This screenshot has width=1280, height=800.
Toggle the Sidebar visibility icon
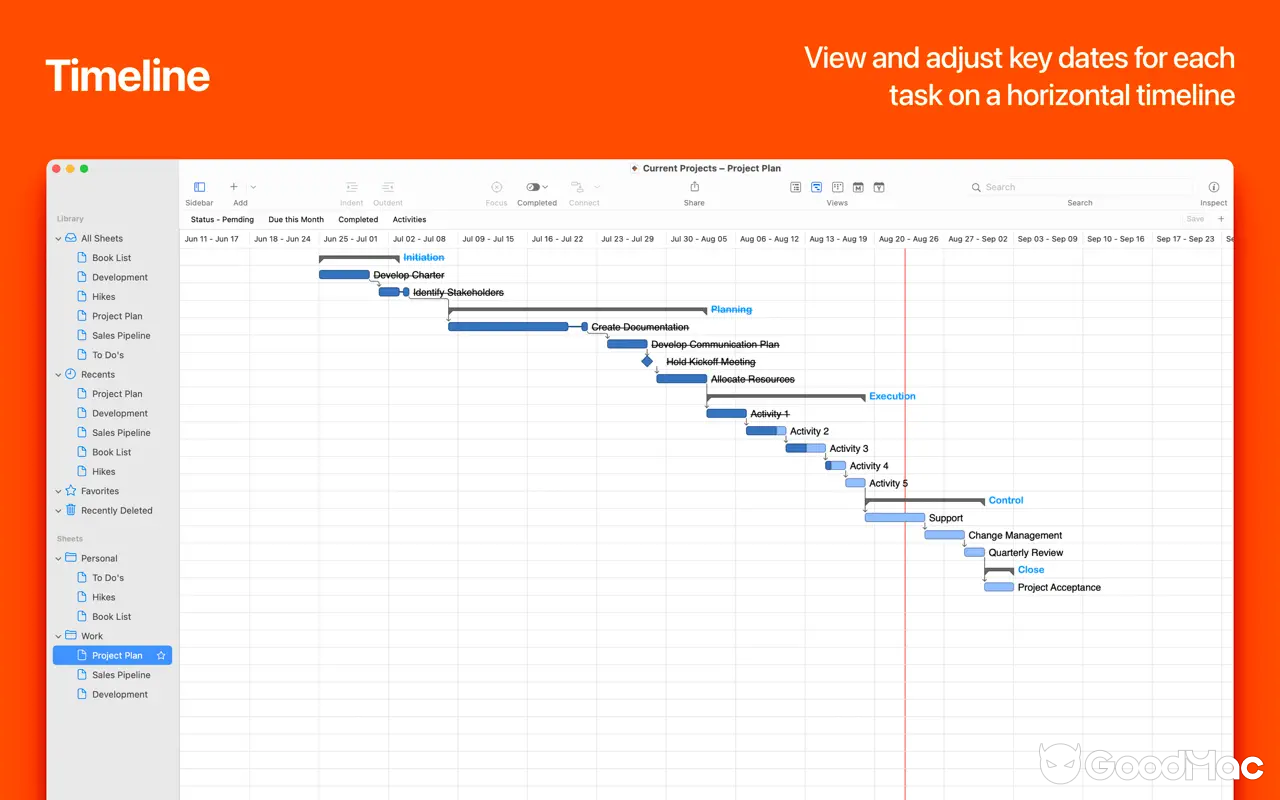[199, 187]
